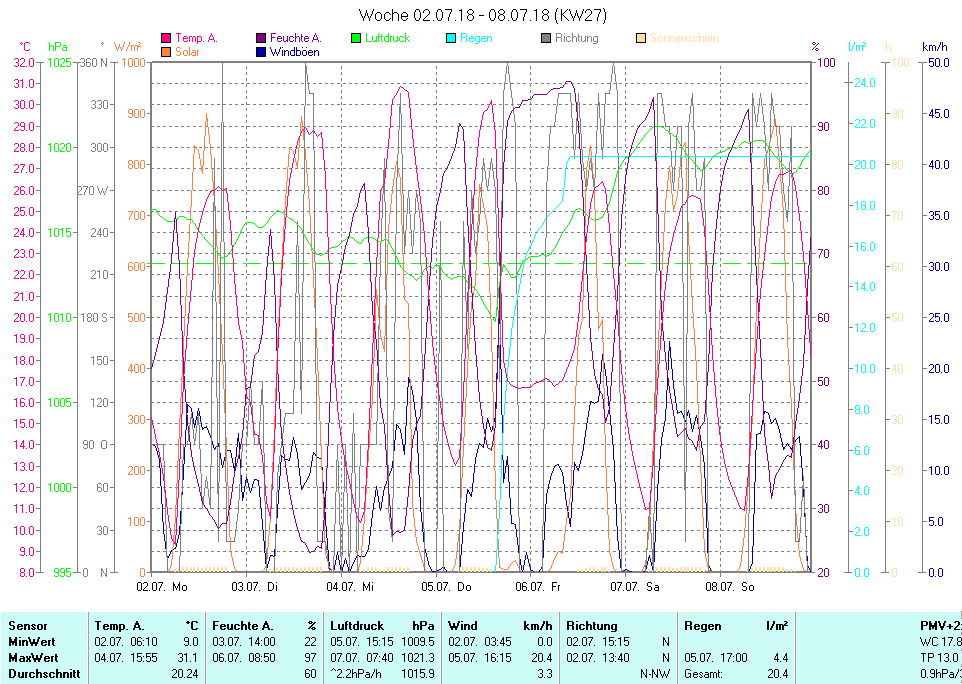Click the 'TP 13.0' value in the table
This screenshot has height=684, width=962.
[x=941, y=658]
